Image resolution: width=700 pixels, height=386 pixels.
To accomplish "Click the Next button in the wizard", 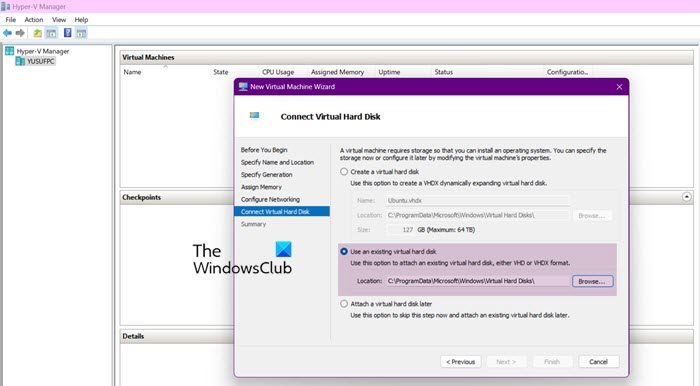I will [x=506, y=362].
